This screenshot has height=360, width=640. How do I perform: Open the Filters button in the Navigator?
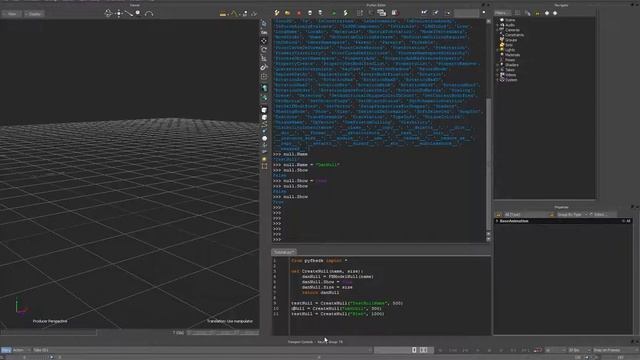point(502,13)
